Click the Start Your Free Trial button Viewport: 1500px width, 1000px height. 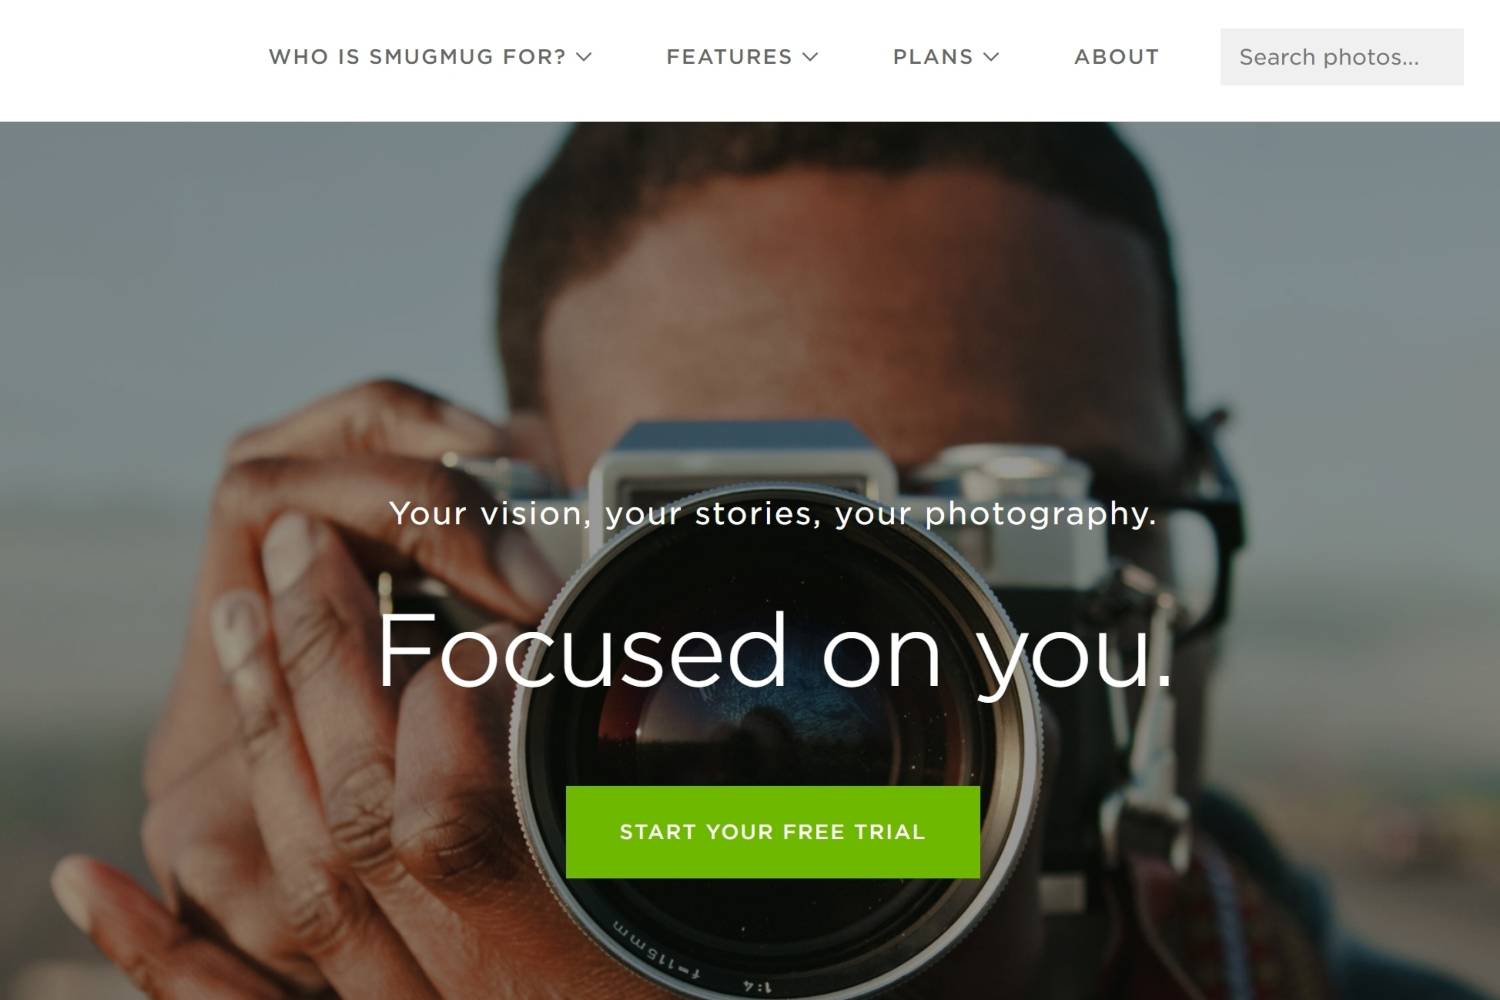[x=772, y=832]
